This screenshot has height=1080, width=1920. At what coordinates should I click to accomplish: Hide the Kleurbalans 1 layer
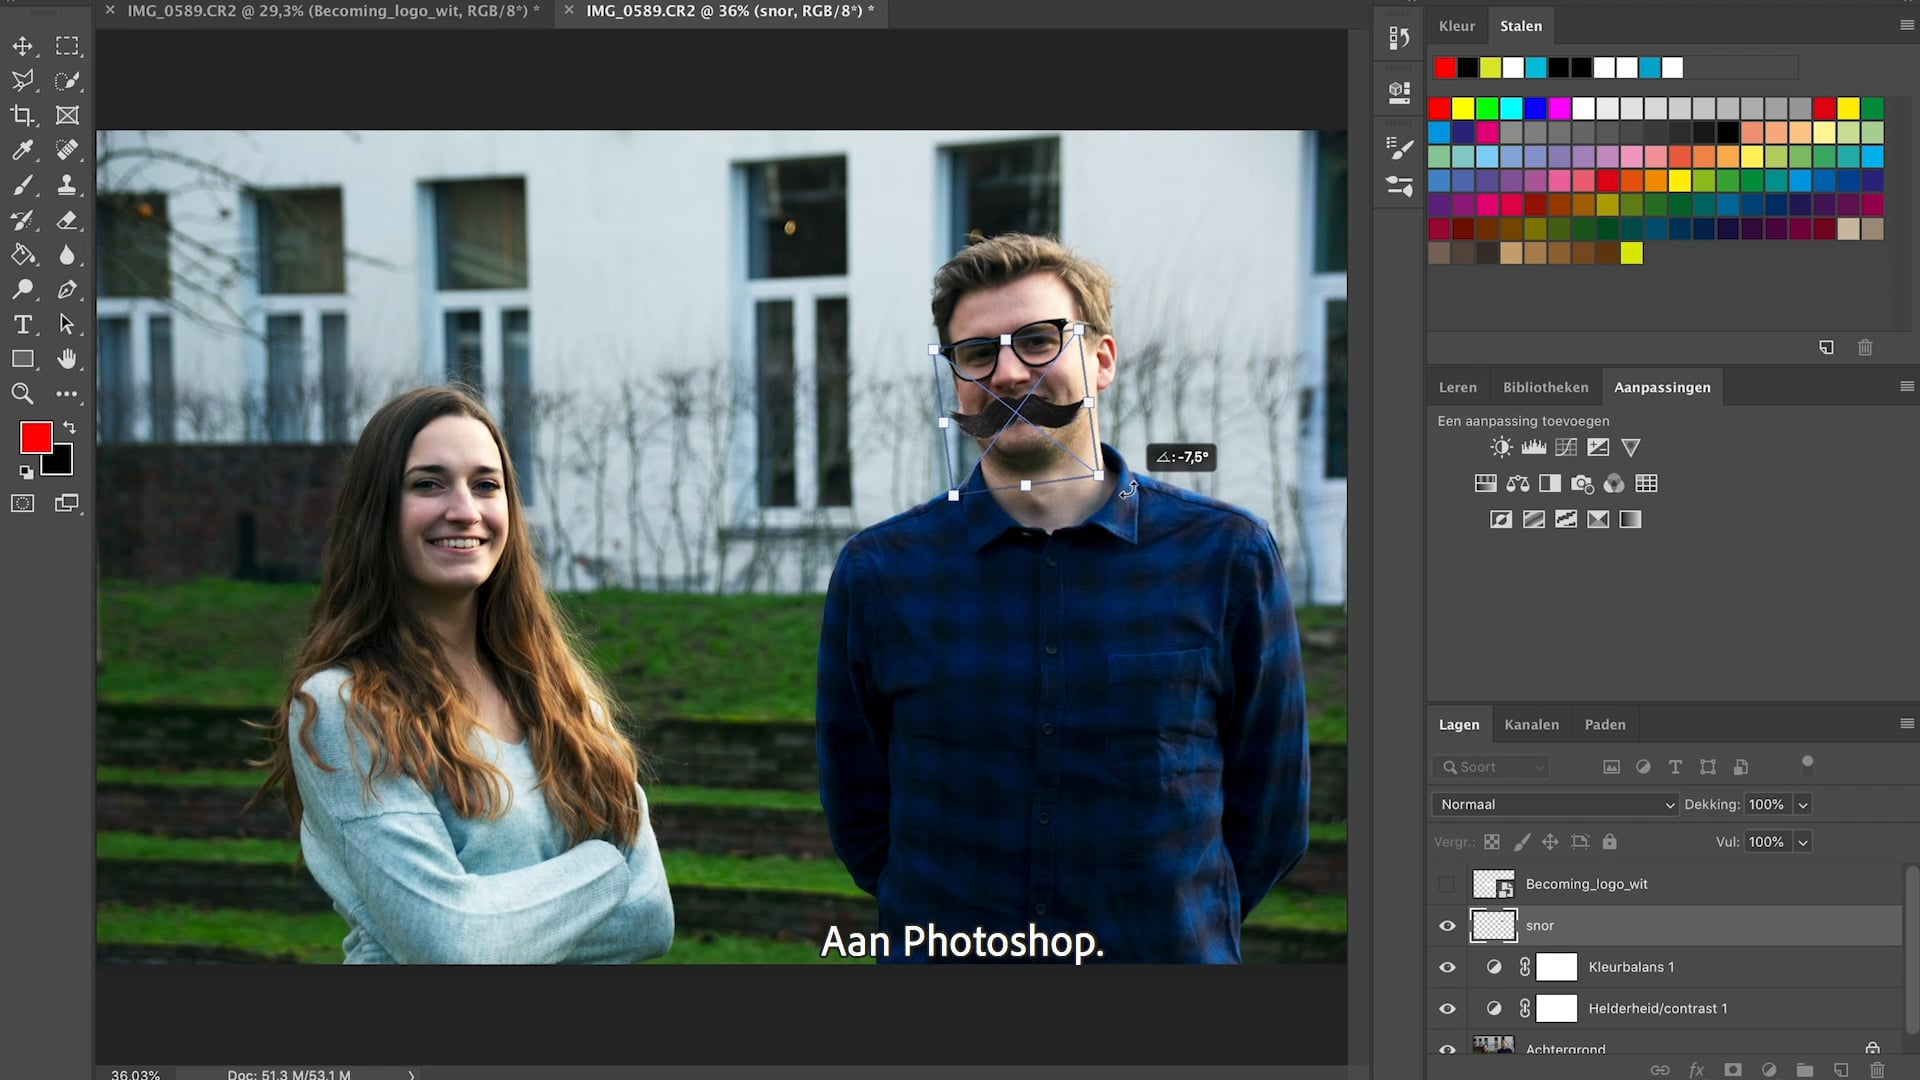(1446, 967)
